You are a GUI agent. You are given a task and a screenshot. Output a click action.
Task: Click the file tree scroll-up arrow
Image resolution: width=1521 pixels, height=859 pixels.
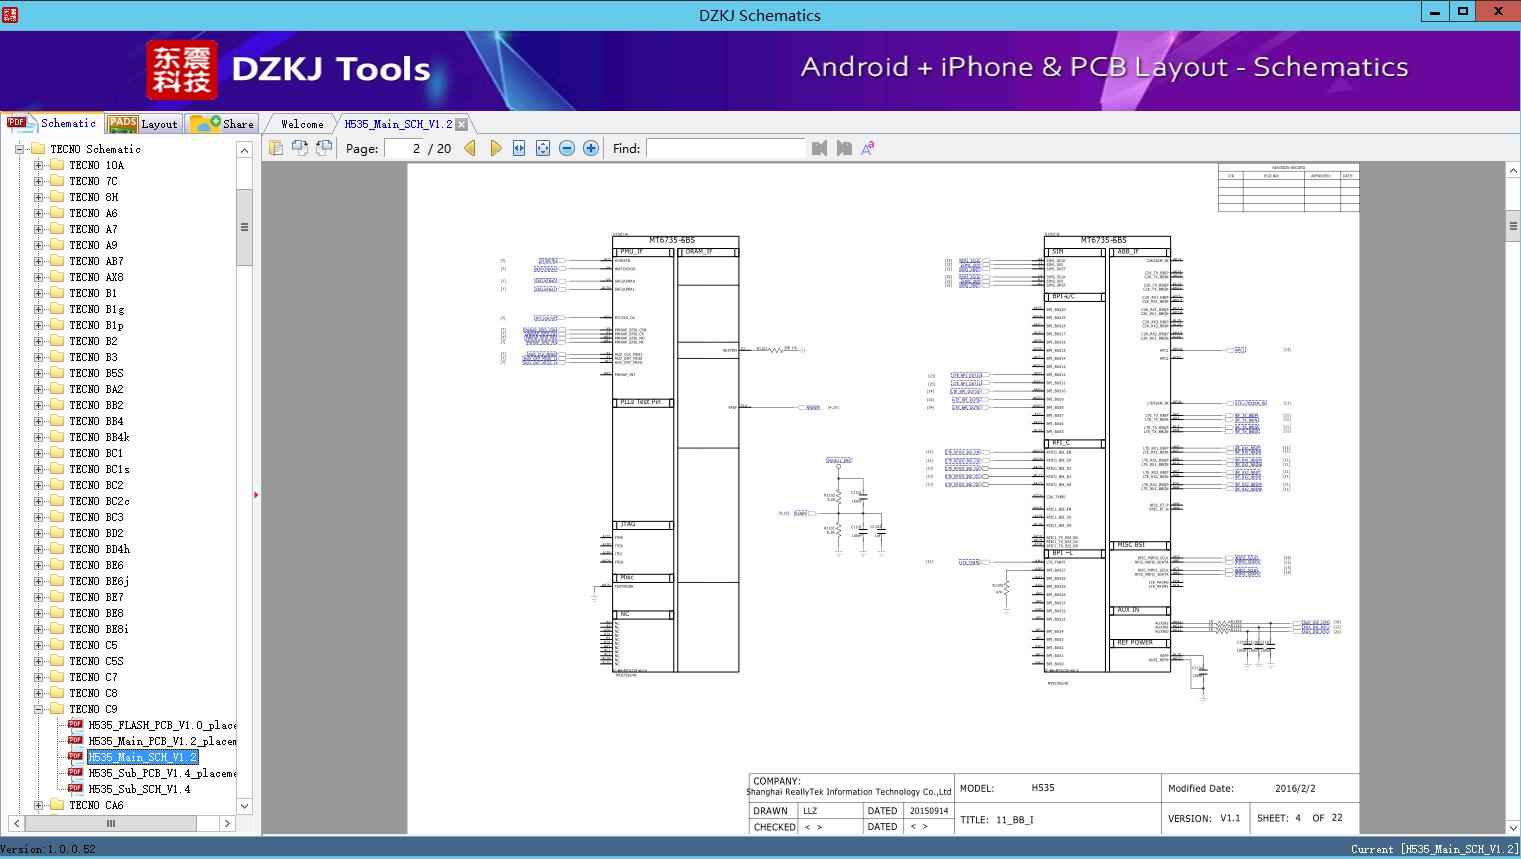[244, 149]
